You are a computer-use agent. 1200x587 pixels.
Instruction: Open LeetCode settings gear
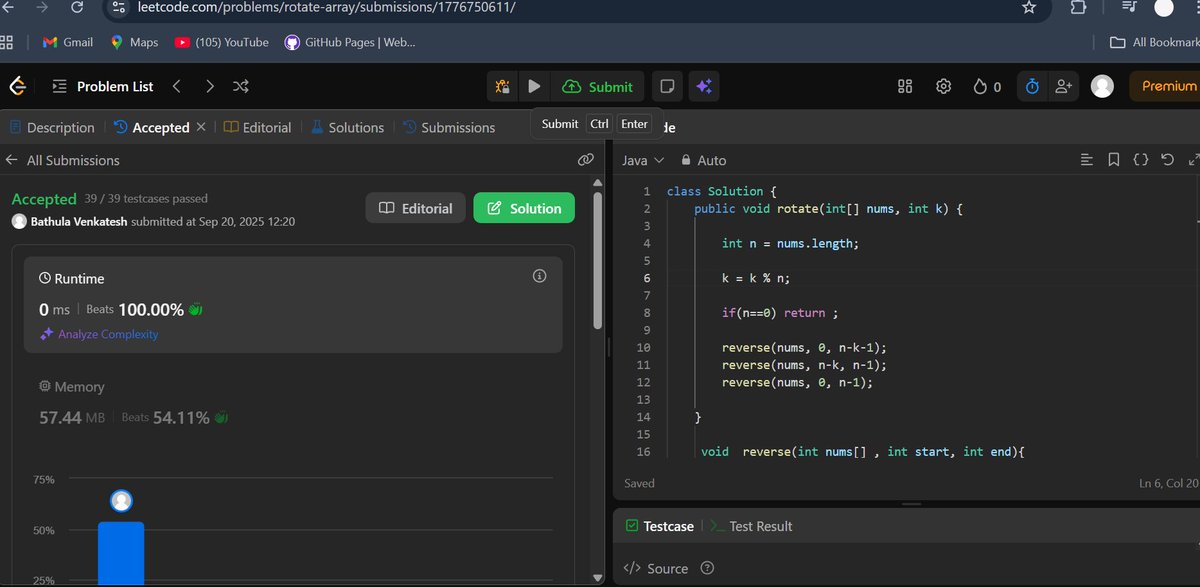point(943,87)
